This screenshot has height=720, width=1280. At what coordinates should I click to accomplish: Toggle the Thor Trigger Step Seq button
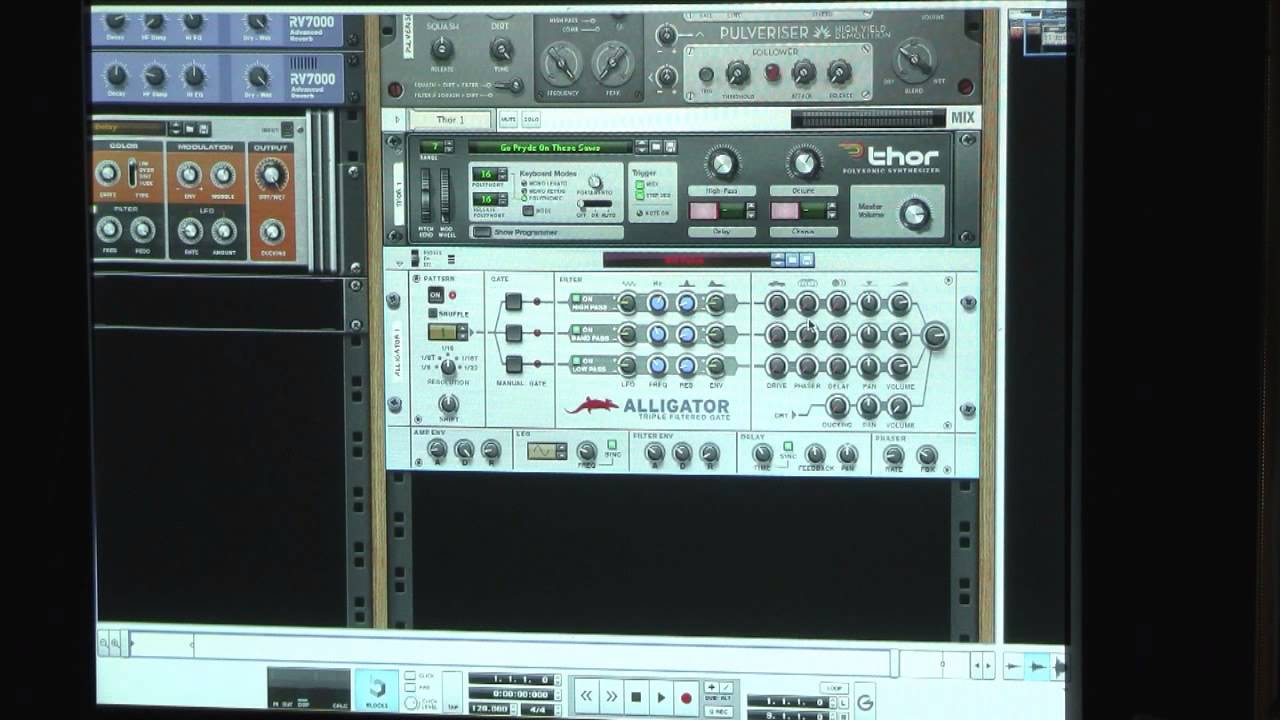click(x=640, y=195)
